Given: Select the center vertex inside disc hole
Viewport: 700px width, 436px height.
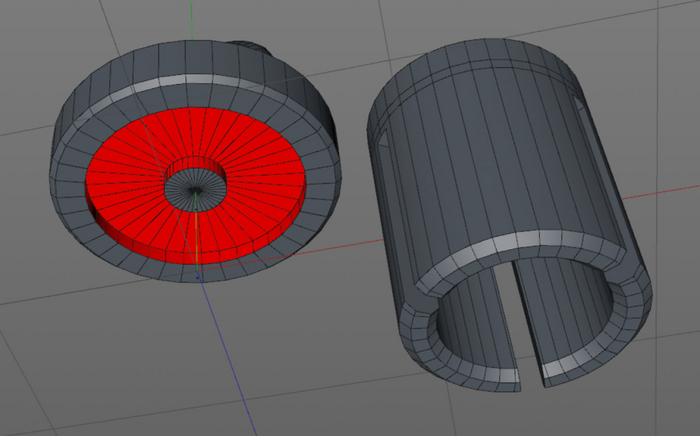Looking at the screenshot, I should coord(196,190).
